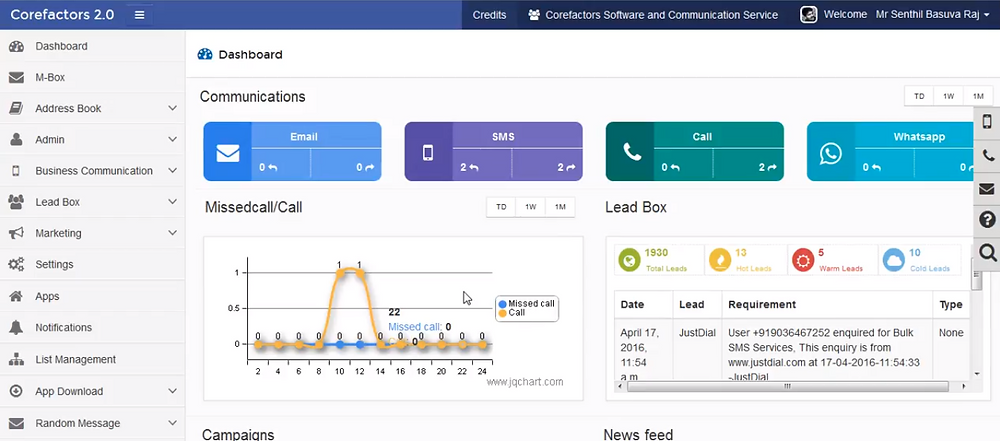Click the SMS mobile card icon
Image resolution: width=1000 pixels, height=441 pixels.
click(428, 153)
